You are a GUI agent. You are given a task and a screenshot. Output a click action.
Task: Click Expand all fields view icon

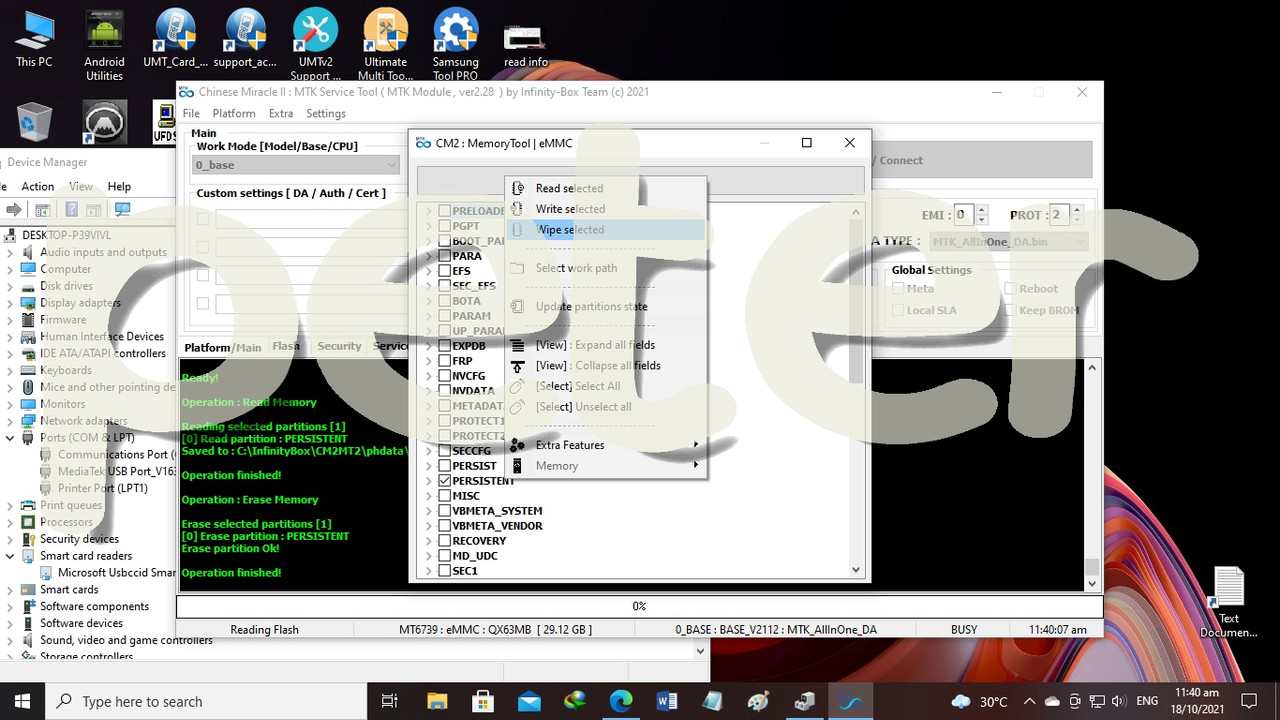pos(517,345)
